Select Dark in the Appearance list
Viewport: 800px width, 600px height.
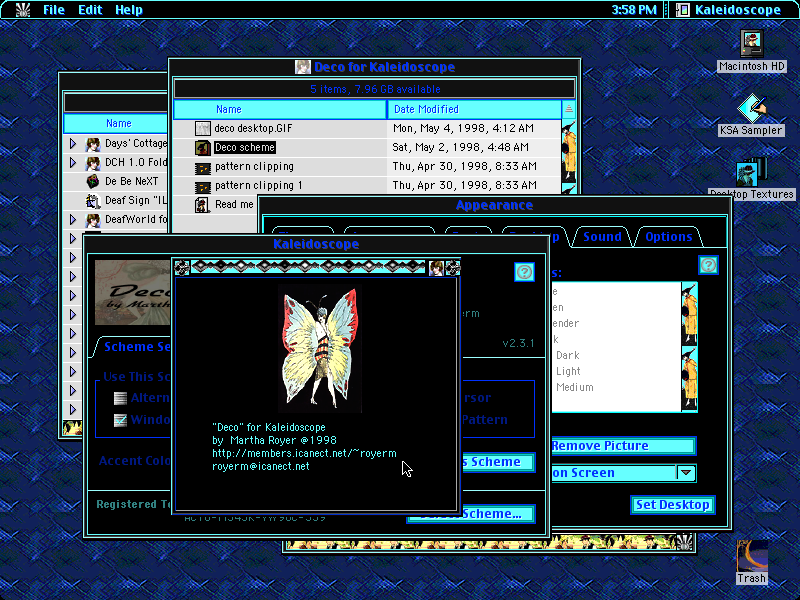(567, 355)
